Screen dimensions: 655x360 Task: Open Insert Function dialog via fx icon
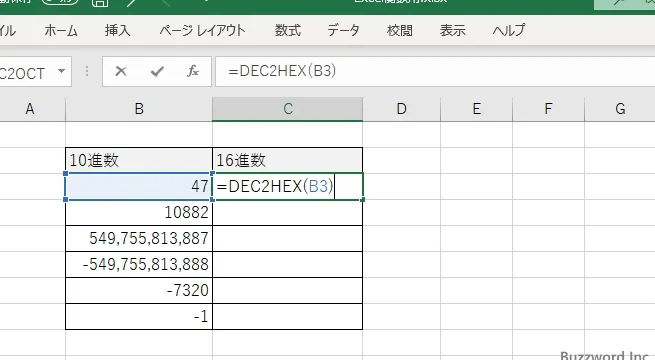point(193,71)
